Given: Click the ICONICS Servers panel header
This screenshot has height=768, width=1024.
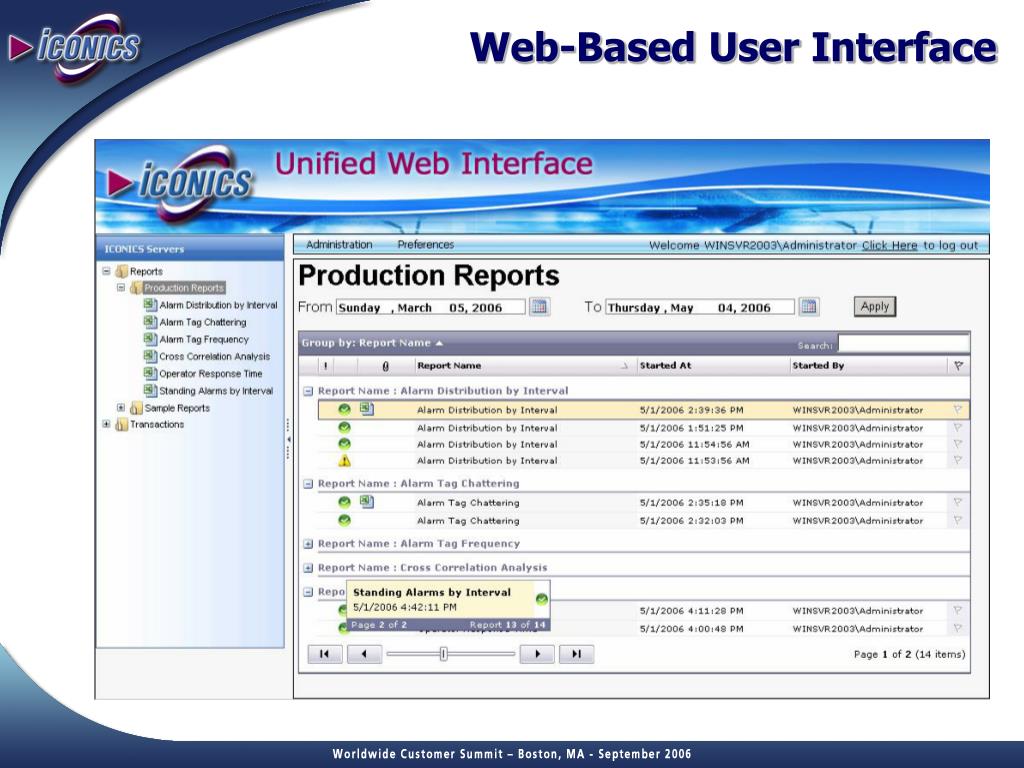Looking at the screenshot, I should 190,249.
